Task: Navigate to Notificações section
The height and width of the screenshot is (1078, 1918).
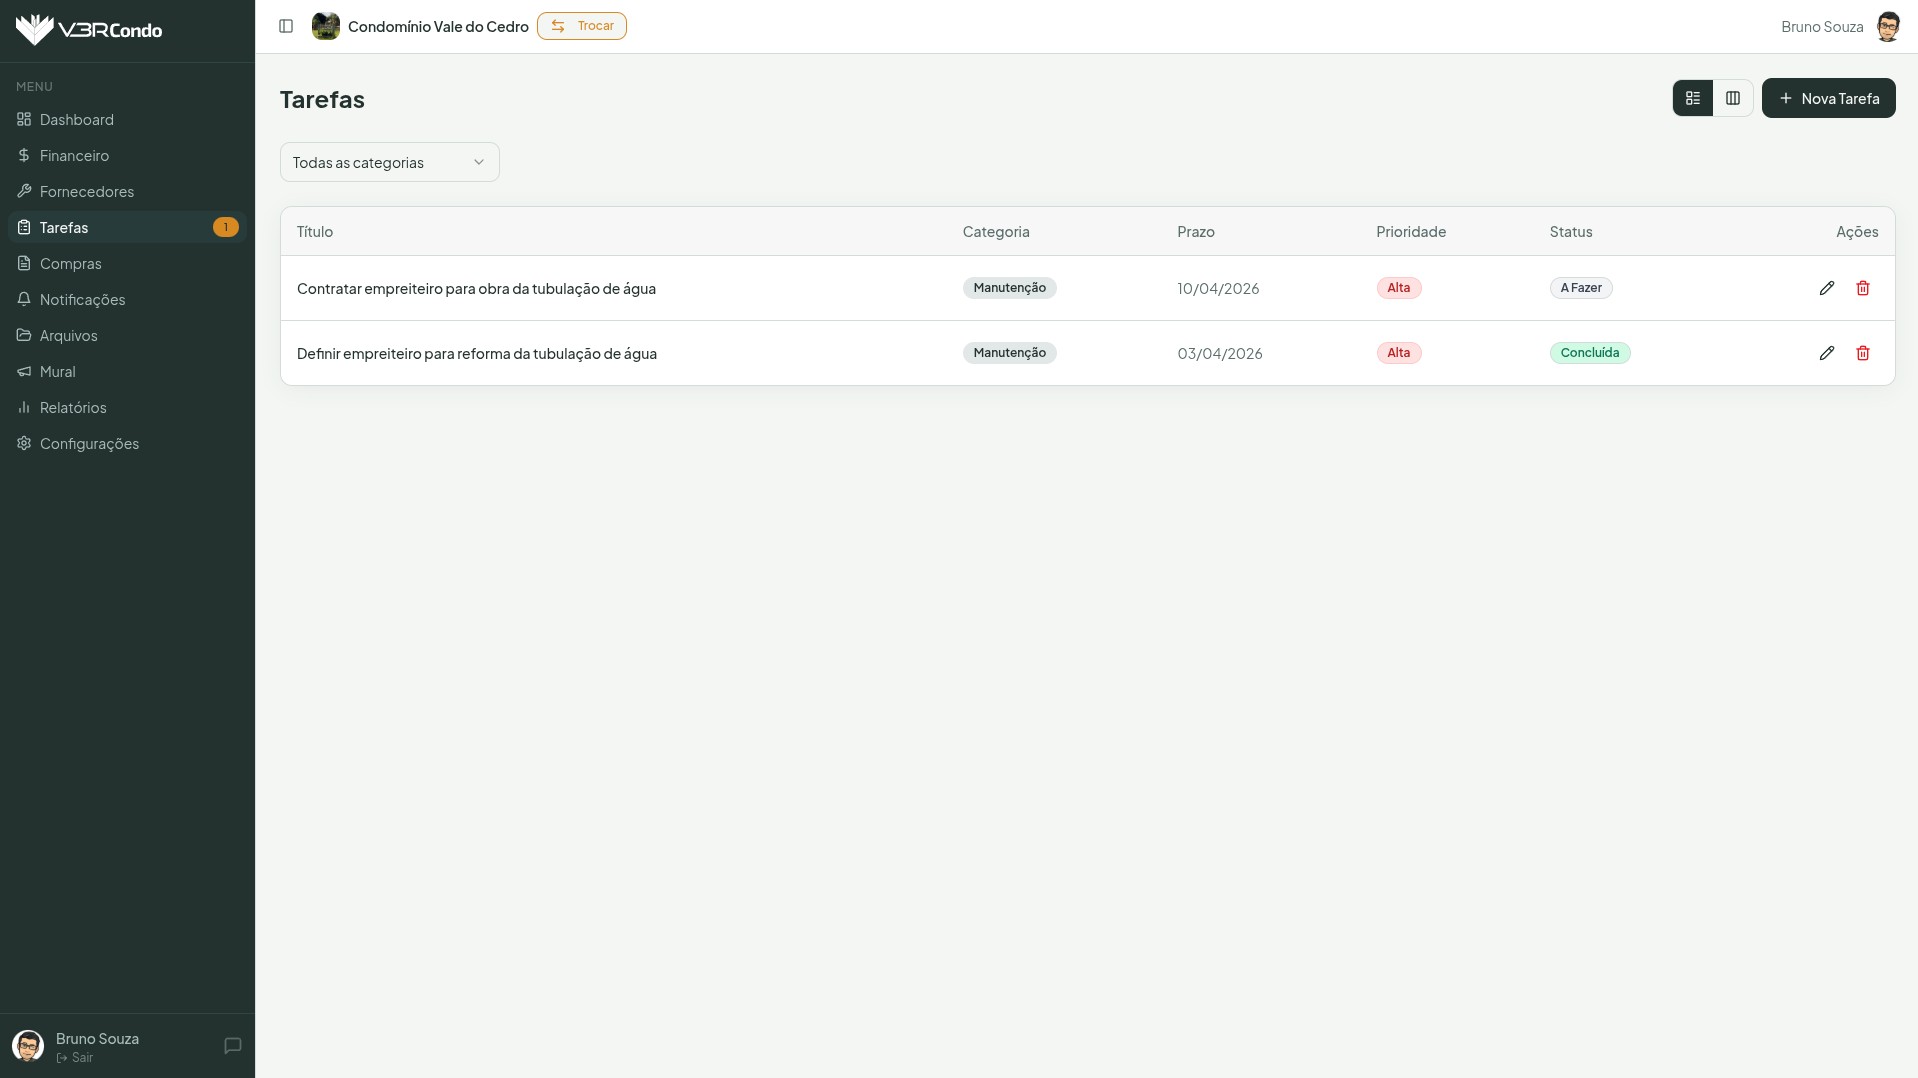Action: click(82, 300)
